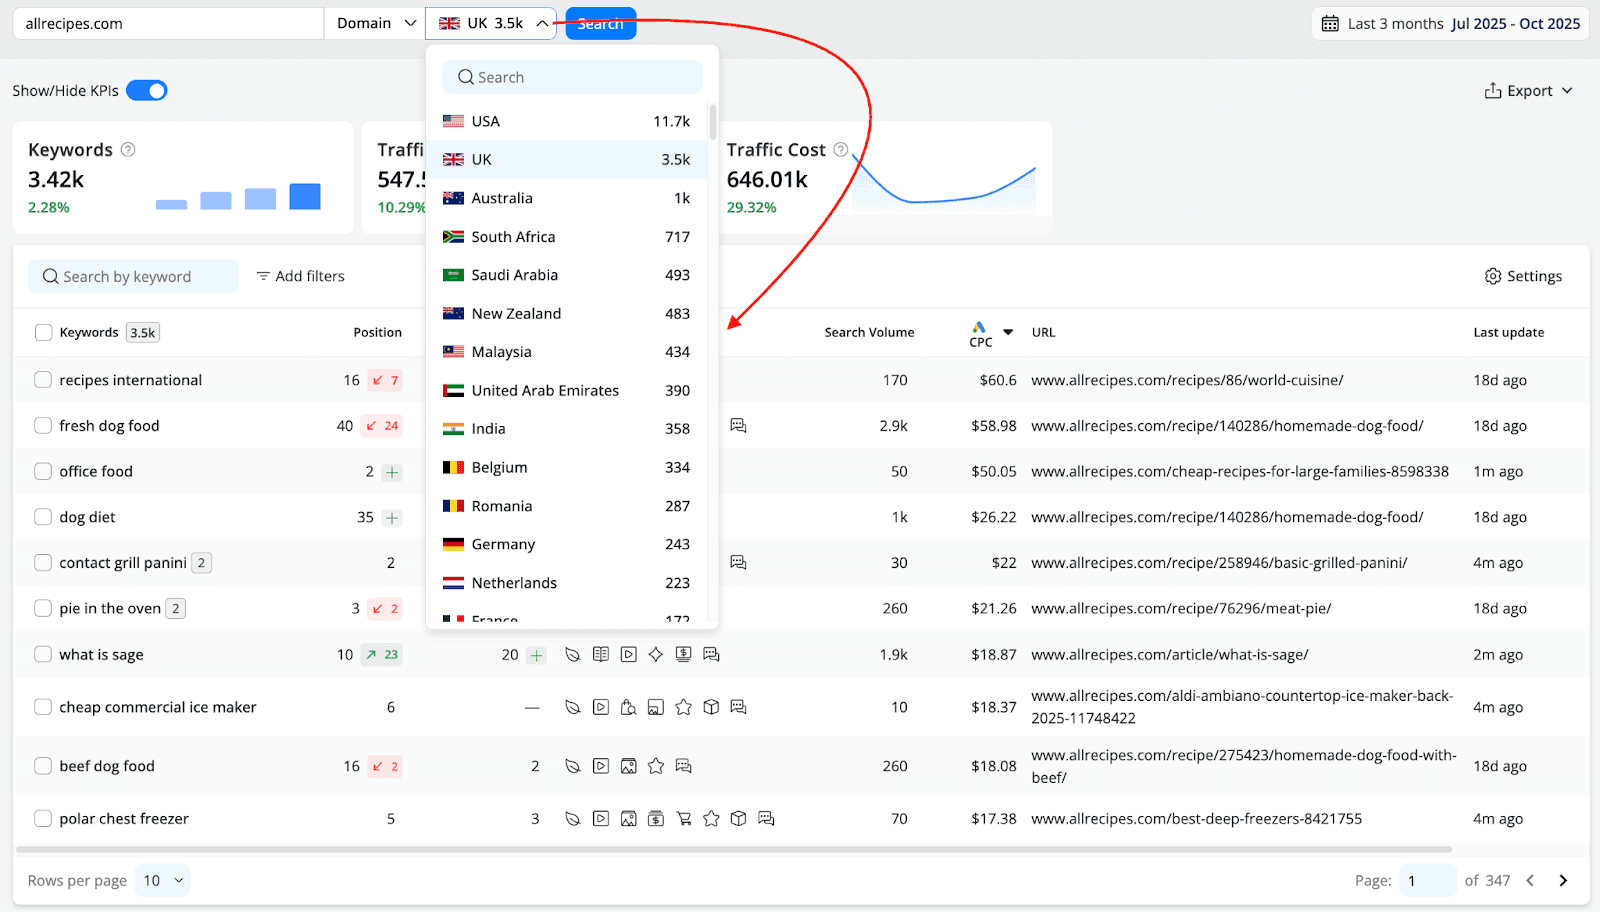Click the chat bubbles icon in 'what is sage' row
Viewport: 1600px width, 912px height.
click(711, 655)
